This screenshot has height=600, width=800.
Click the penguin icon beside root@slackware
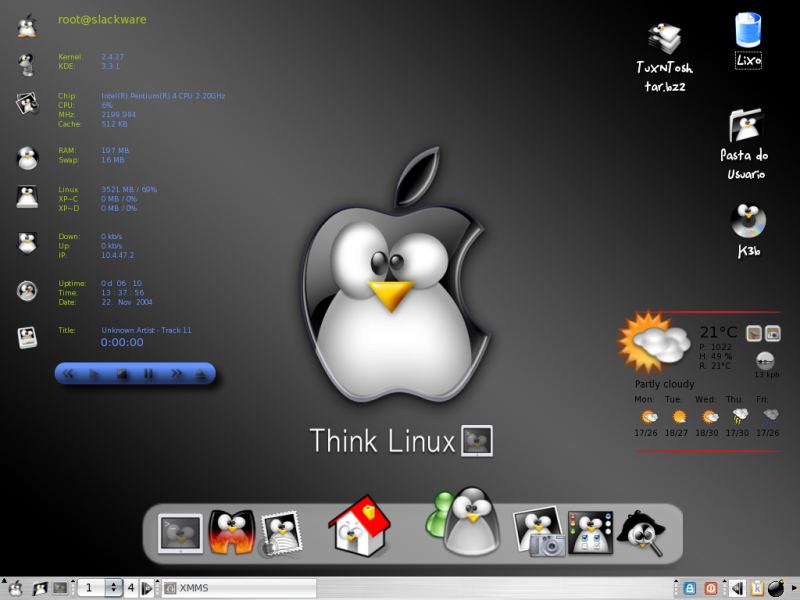(x=27, y=26)
